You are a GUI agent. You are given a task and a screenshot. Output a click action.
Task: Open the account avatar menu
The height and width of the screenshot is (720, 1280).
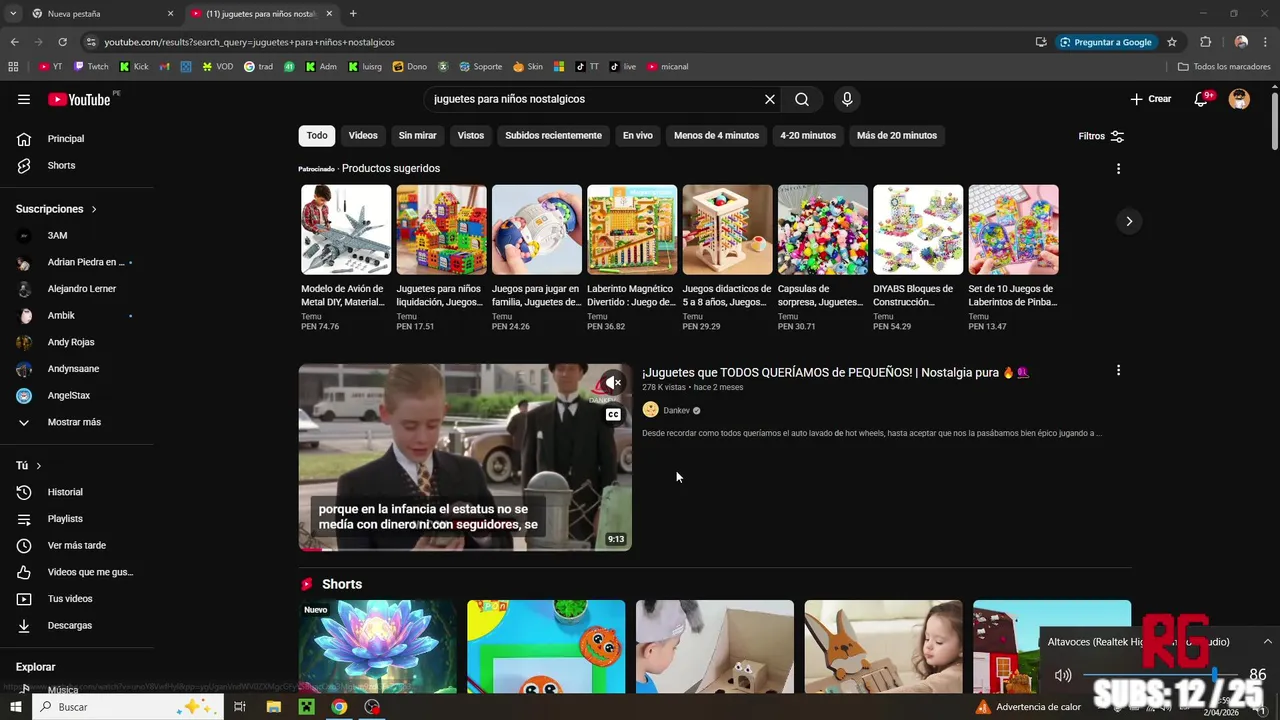pyautogui.click(x=1239, y=99)
